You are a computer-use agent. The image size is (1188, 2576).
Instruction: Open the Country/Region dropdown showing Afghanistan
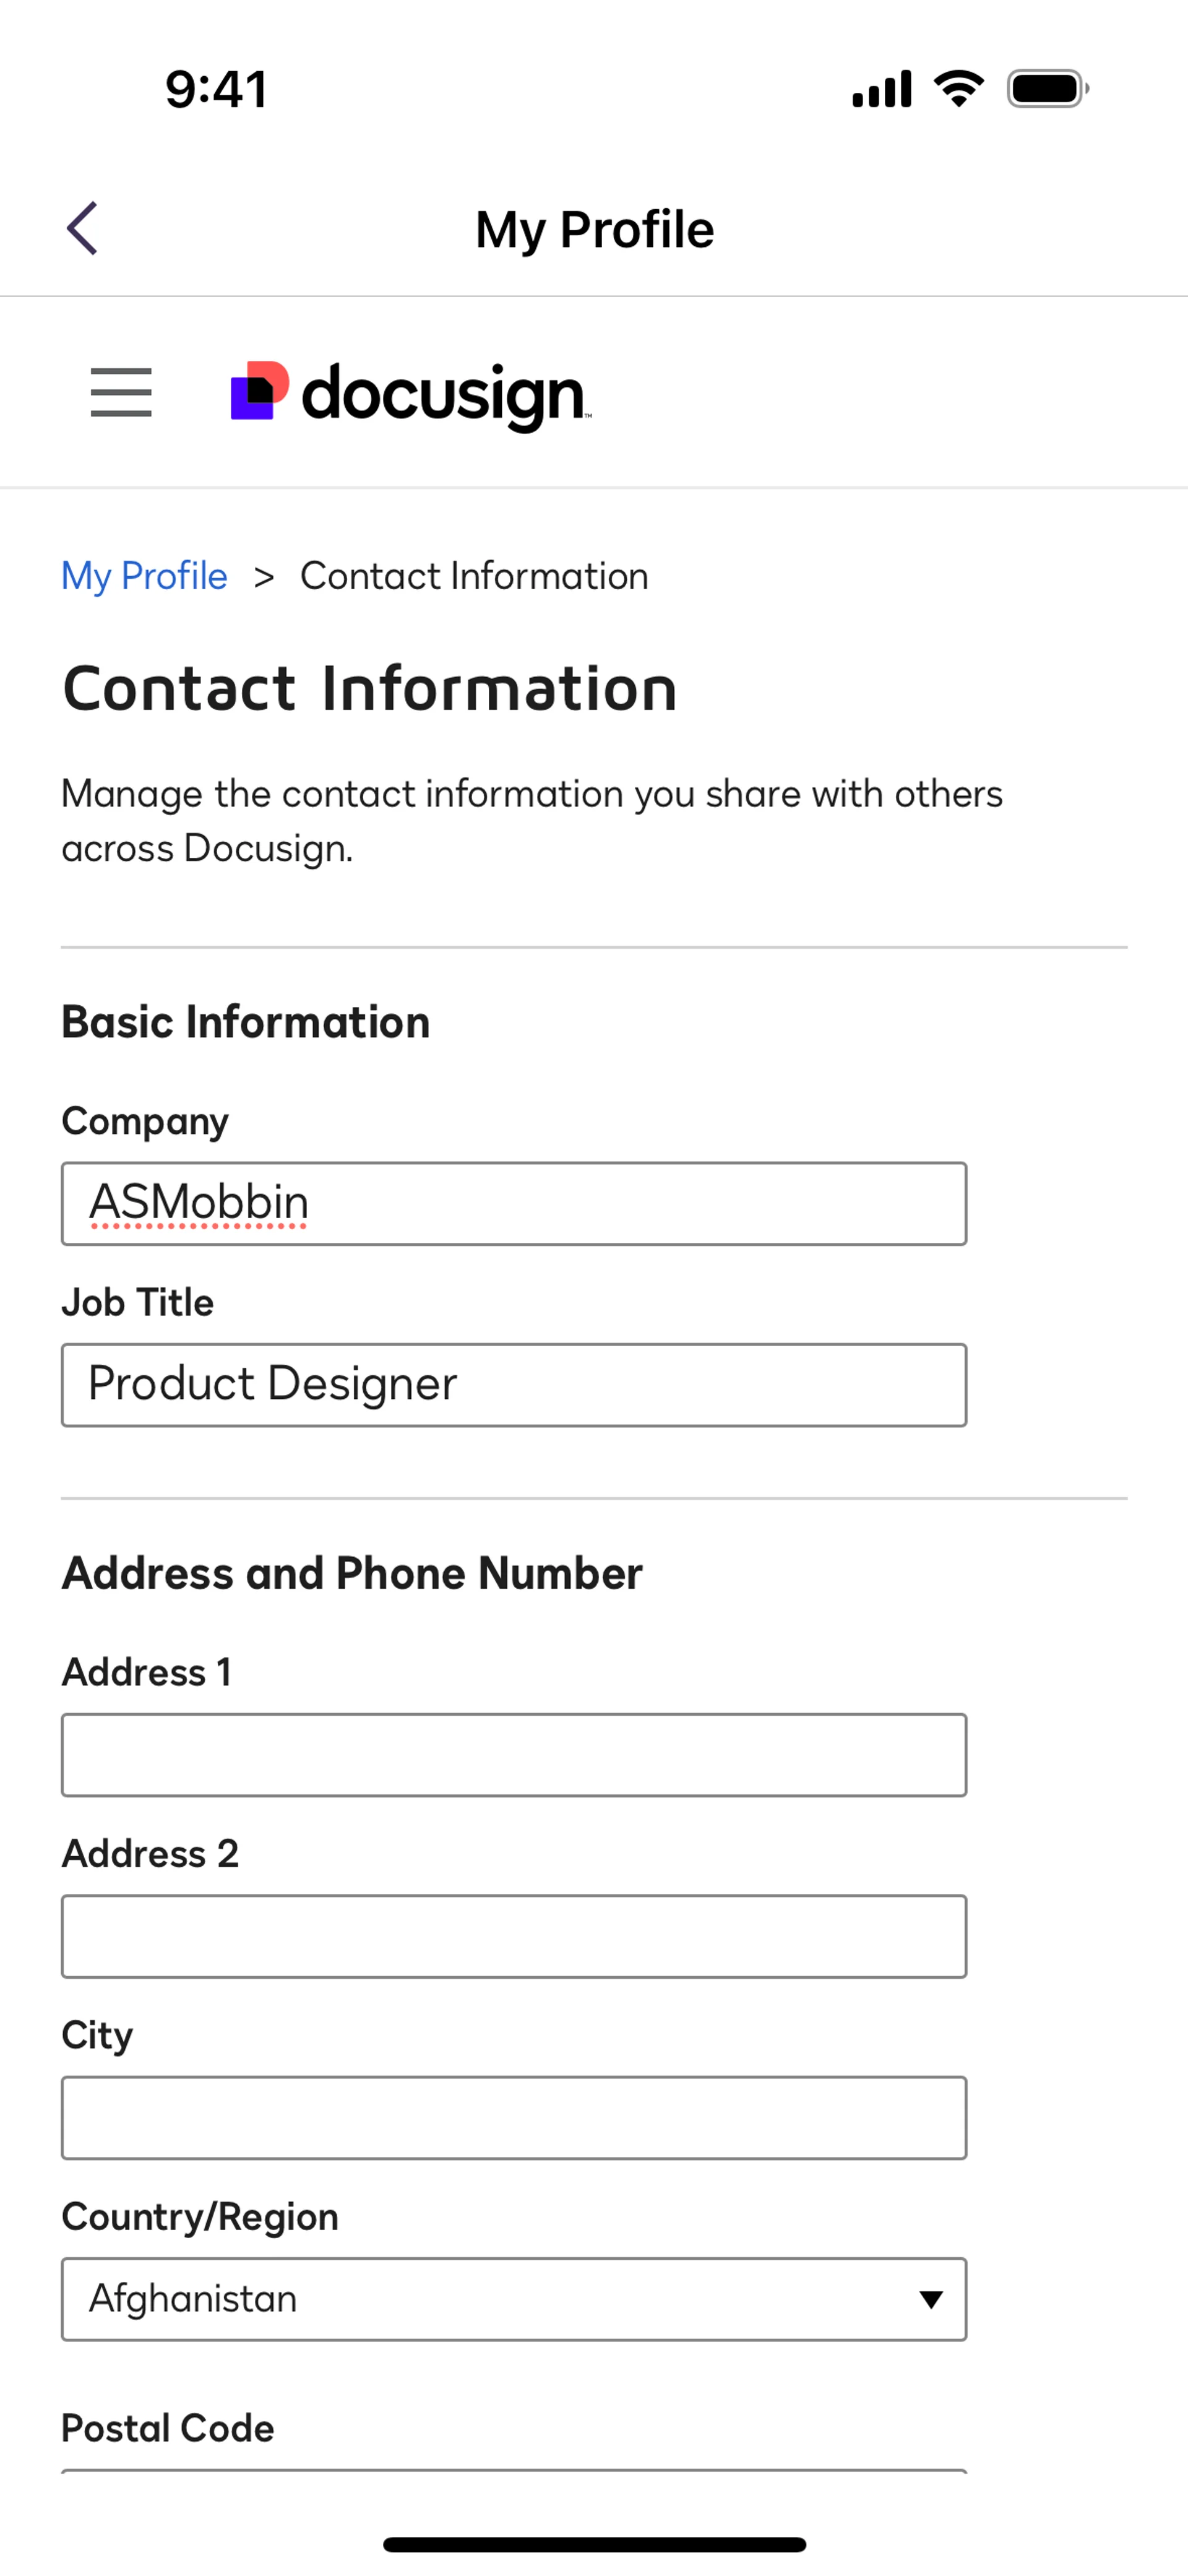513,2299
